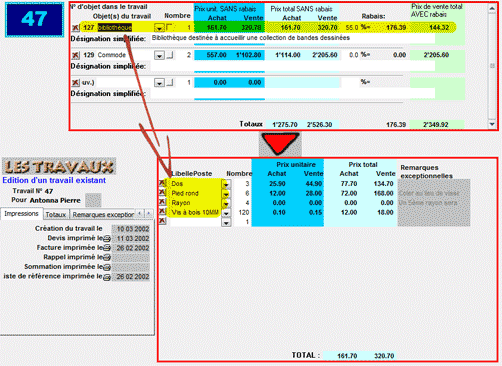Click the printer icon beside Rappel imprimé
The height and width of the screenshot is (366, 502).
pyautogui.click(x=107, y=257)
